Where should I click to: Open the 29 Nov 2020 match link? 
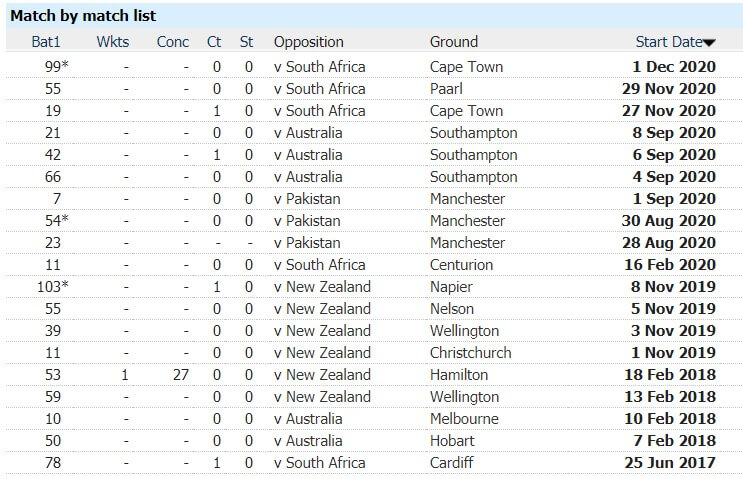pos(669,89)
